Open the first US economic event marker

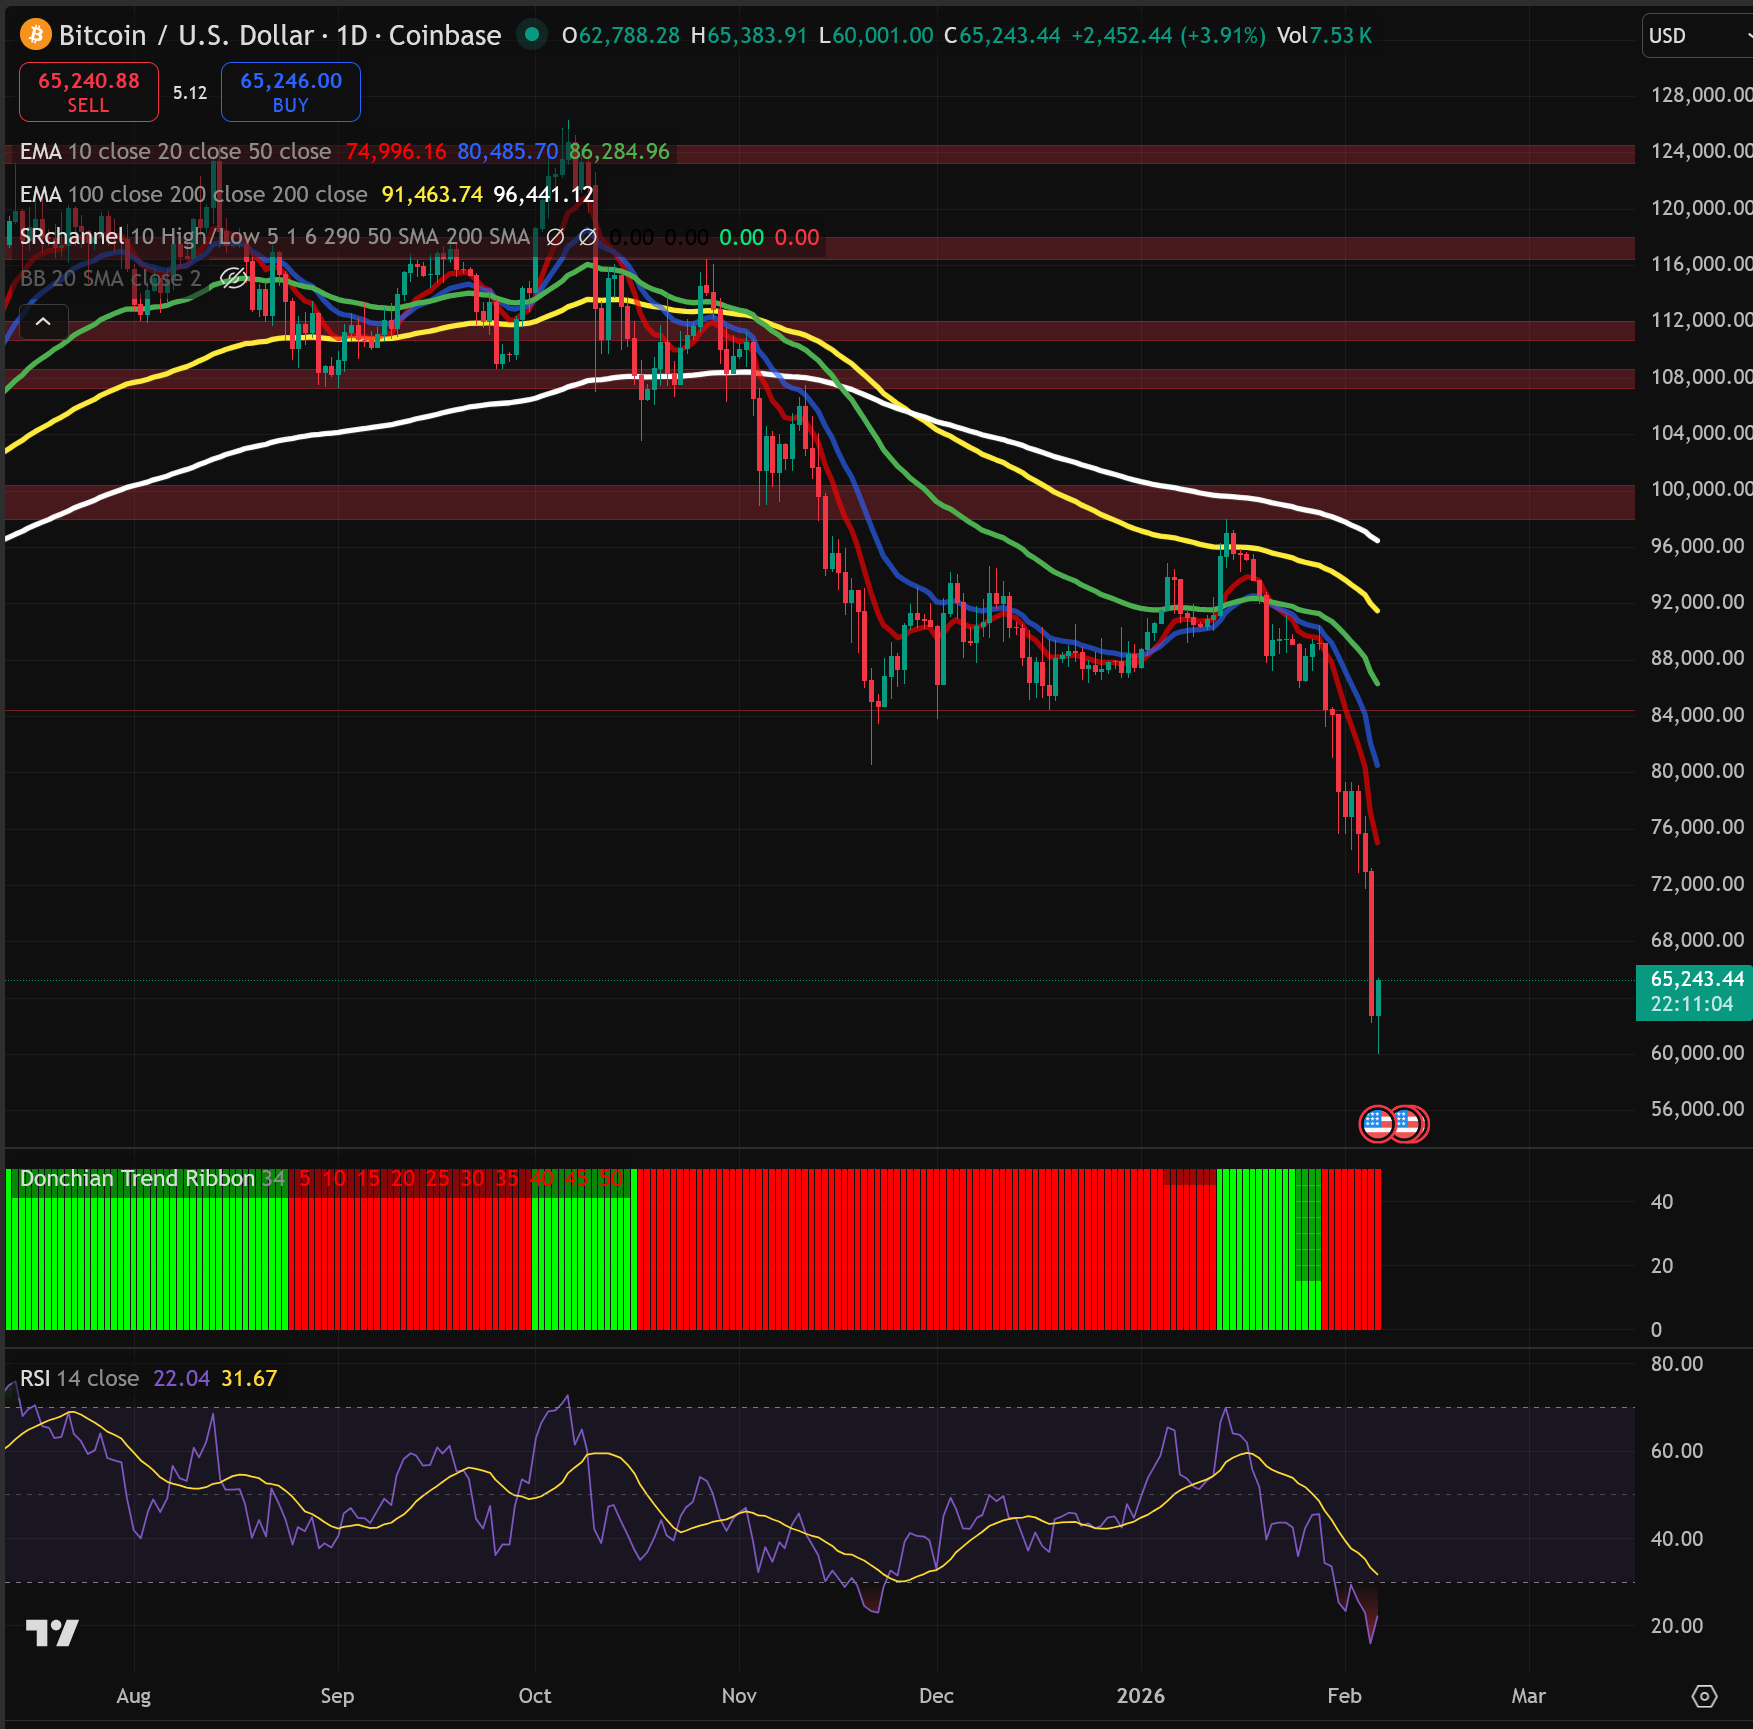tap(1377, 1124)
